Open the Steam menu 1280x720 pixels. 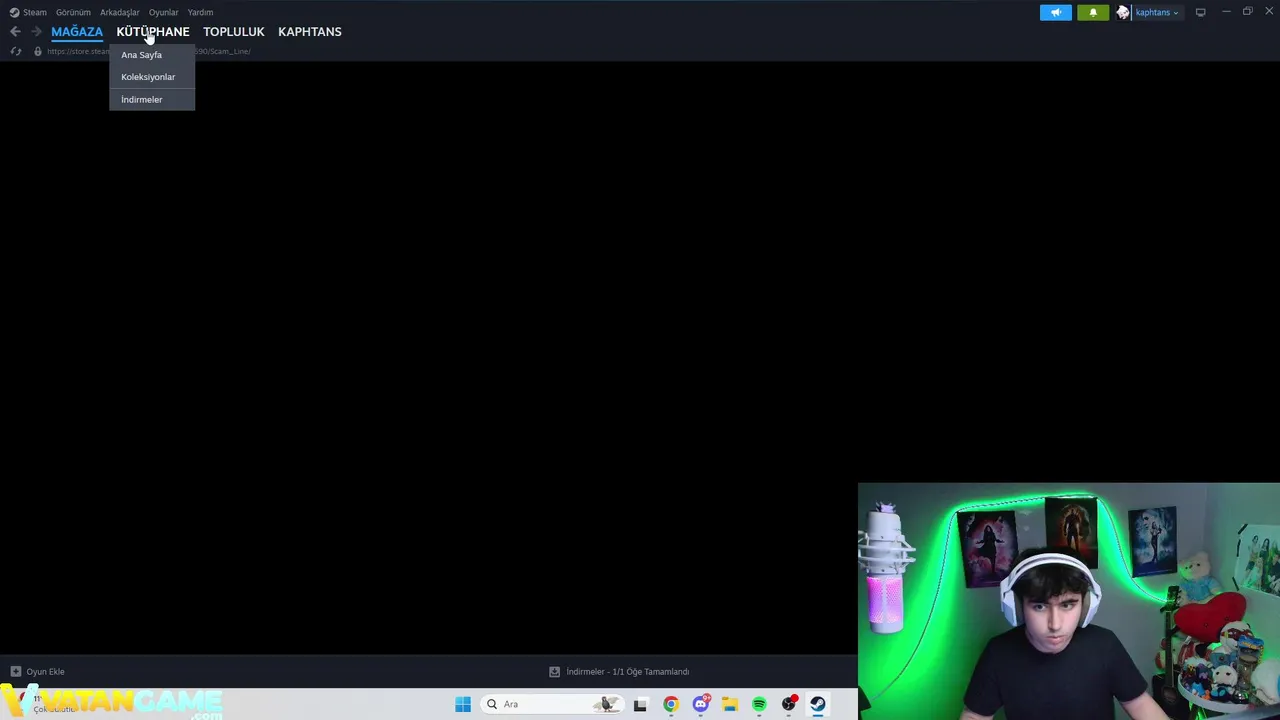pos(28,12)
